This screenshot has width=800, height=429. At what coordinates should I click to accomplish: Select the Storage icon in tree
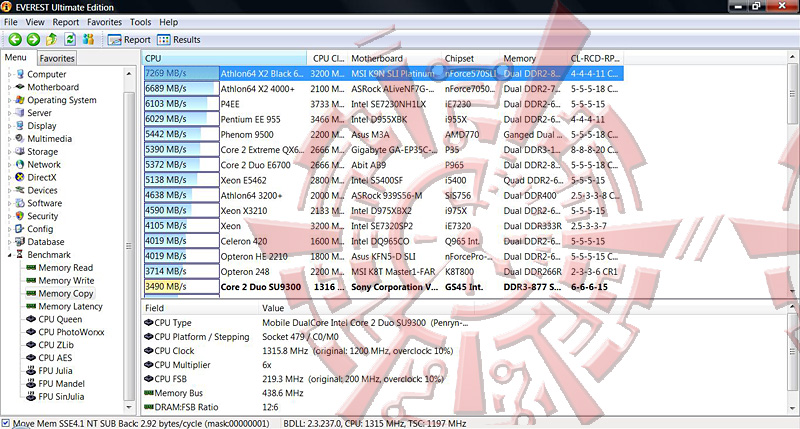[20, 151]
